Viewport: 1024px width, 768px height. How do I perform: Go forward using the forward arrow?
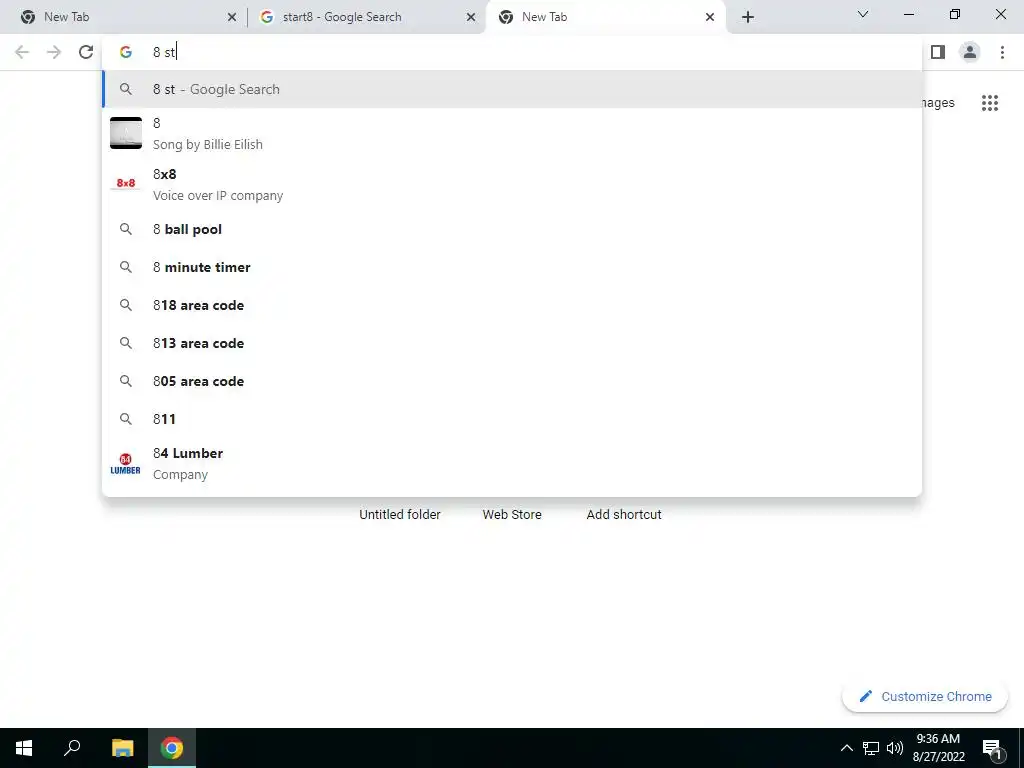click(54, 52)
